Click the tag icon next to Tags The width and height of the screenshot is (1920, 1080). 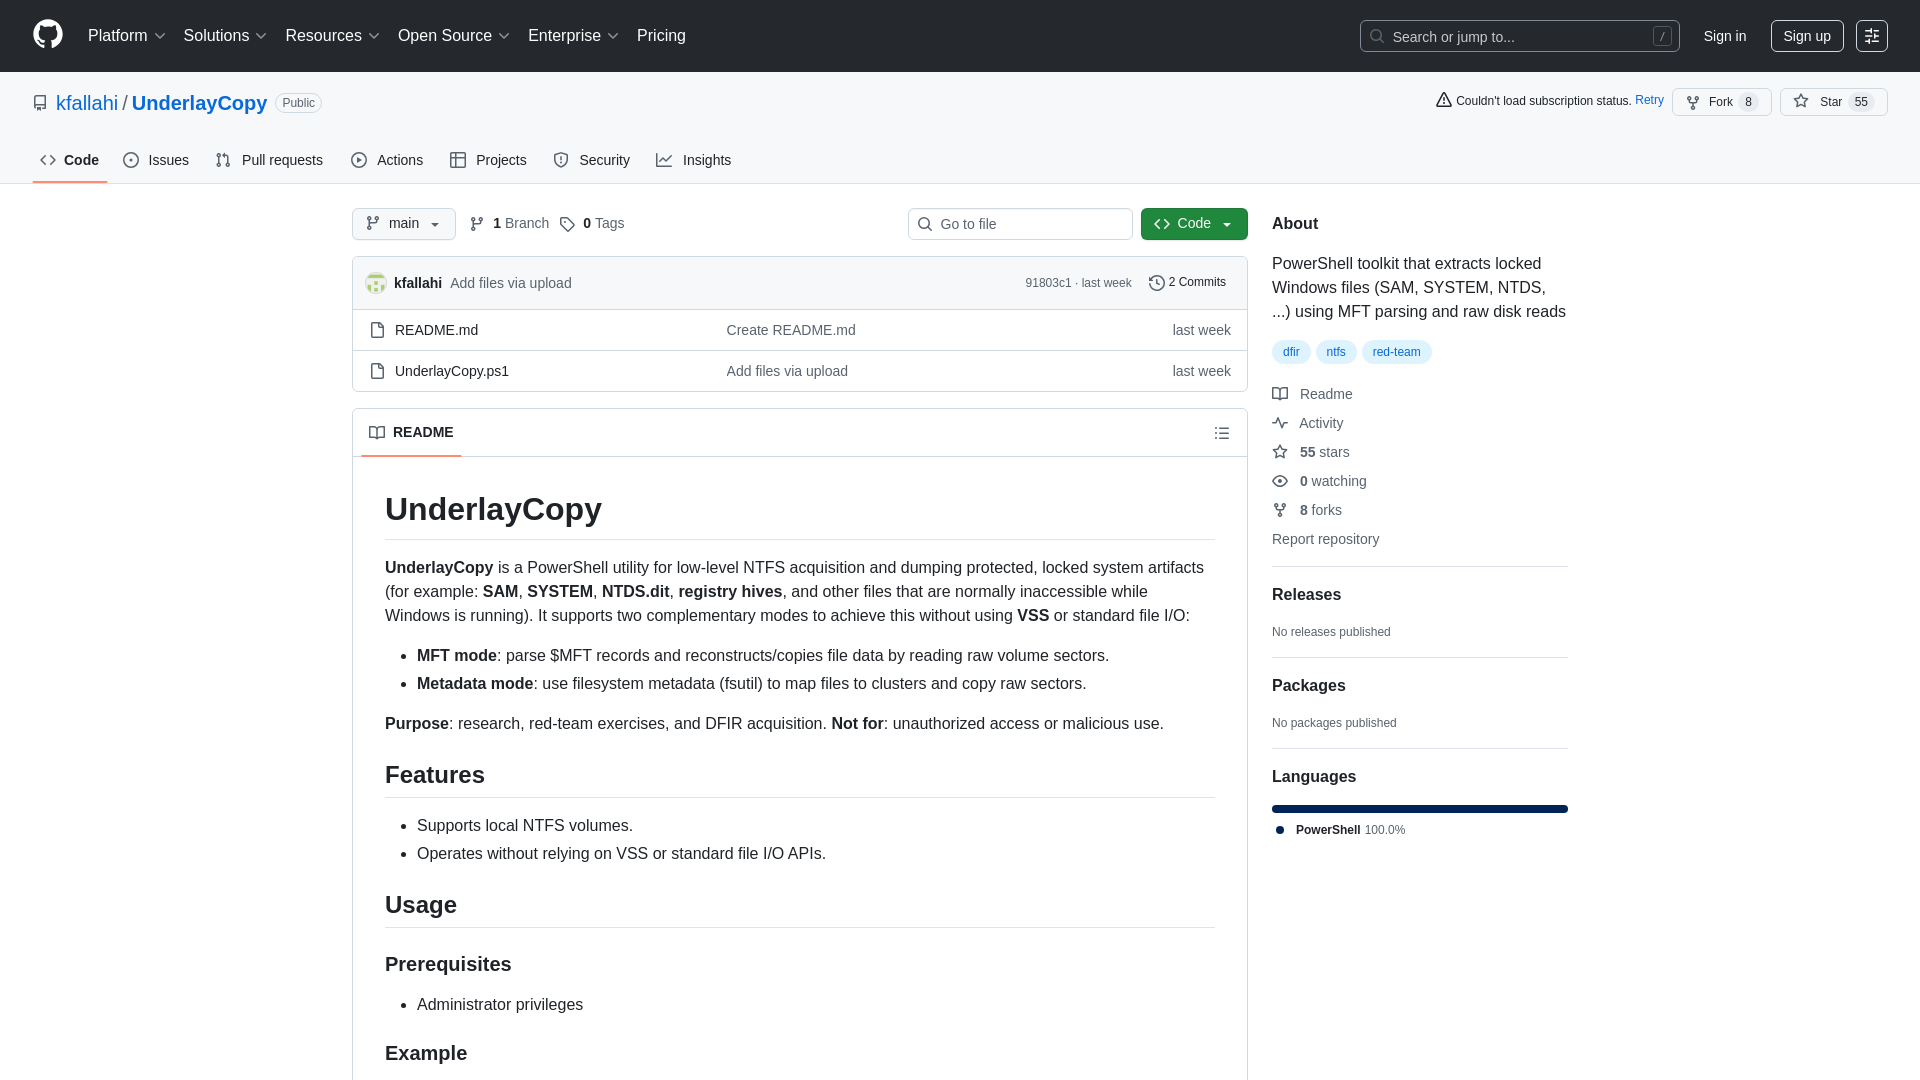click(x=567, y=224)
